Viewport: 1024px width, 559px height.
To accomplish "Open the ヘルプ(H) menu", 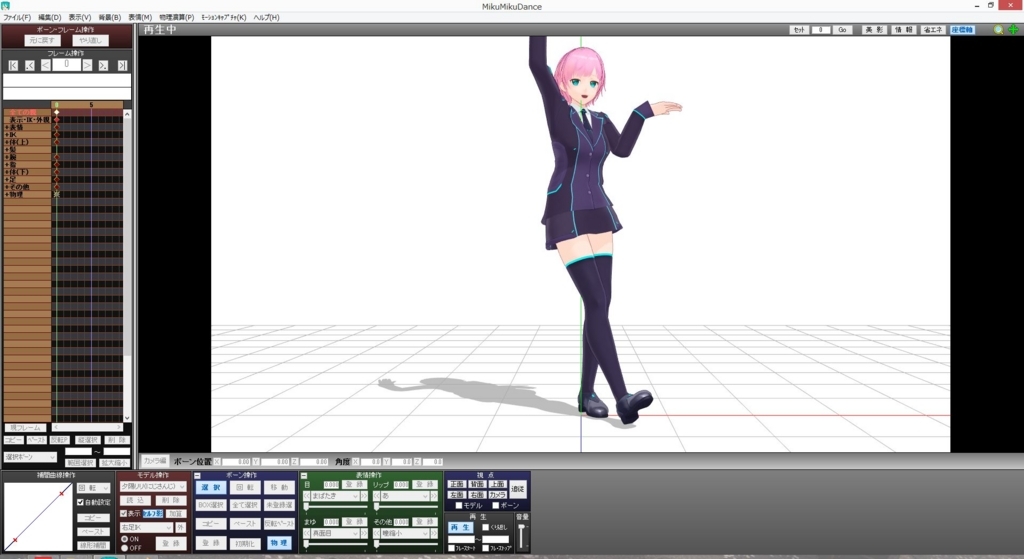I will pos(266,18).
